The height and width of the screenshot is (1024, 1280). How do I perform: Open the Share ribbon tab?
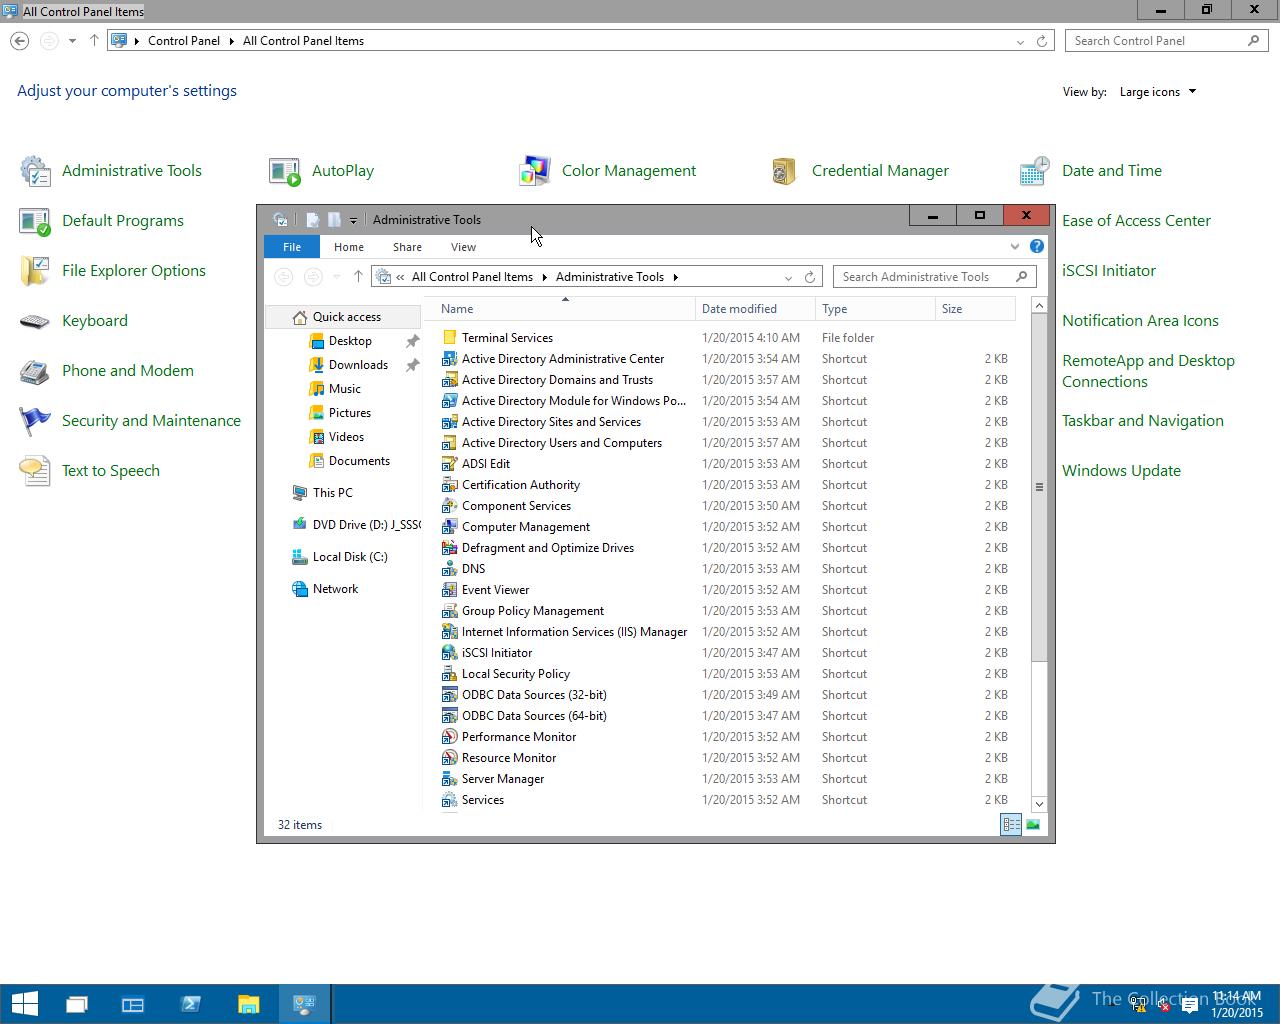(x=407, y=247)
